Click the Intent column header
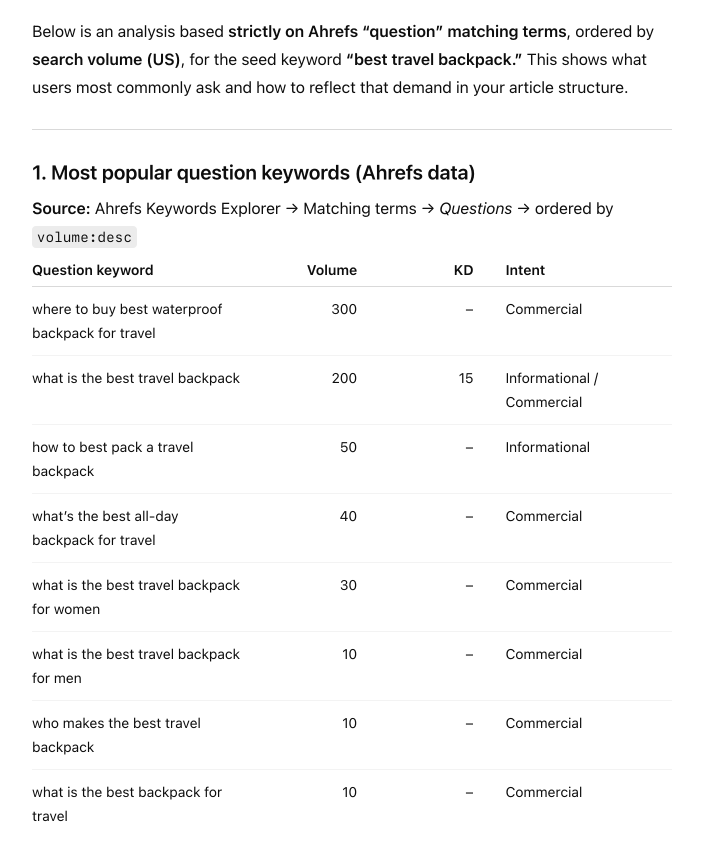 525,270
